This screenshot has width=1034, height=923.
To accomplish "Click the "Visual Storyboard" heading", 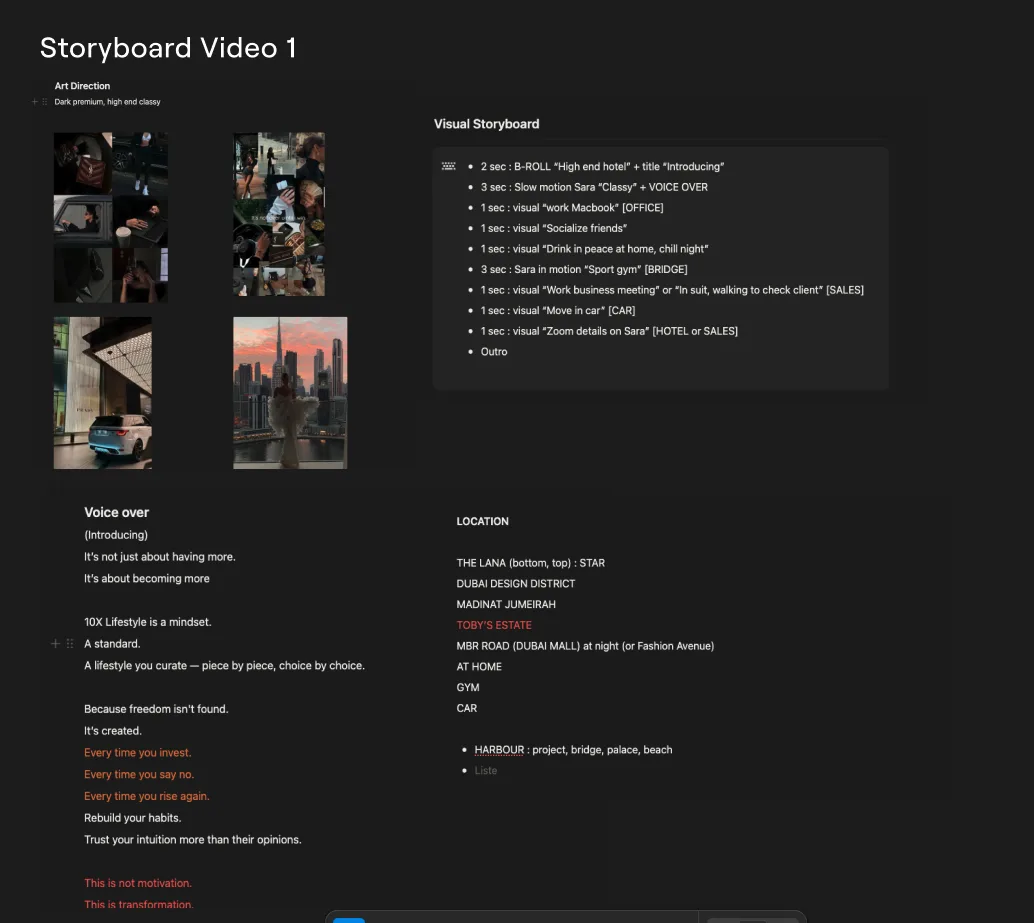I will click(x=486, y=124).
